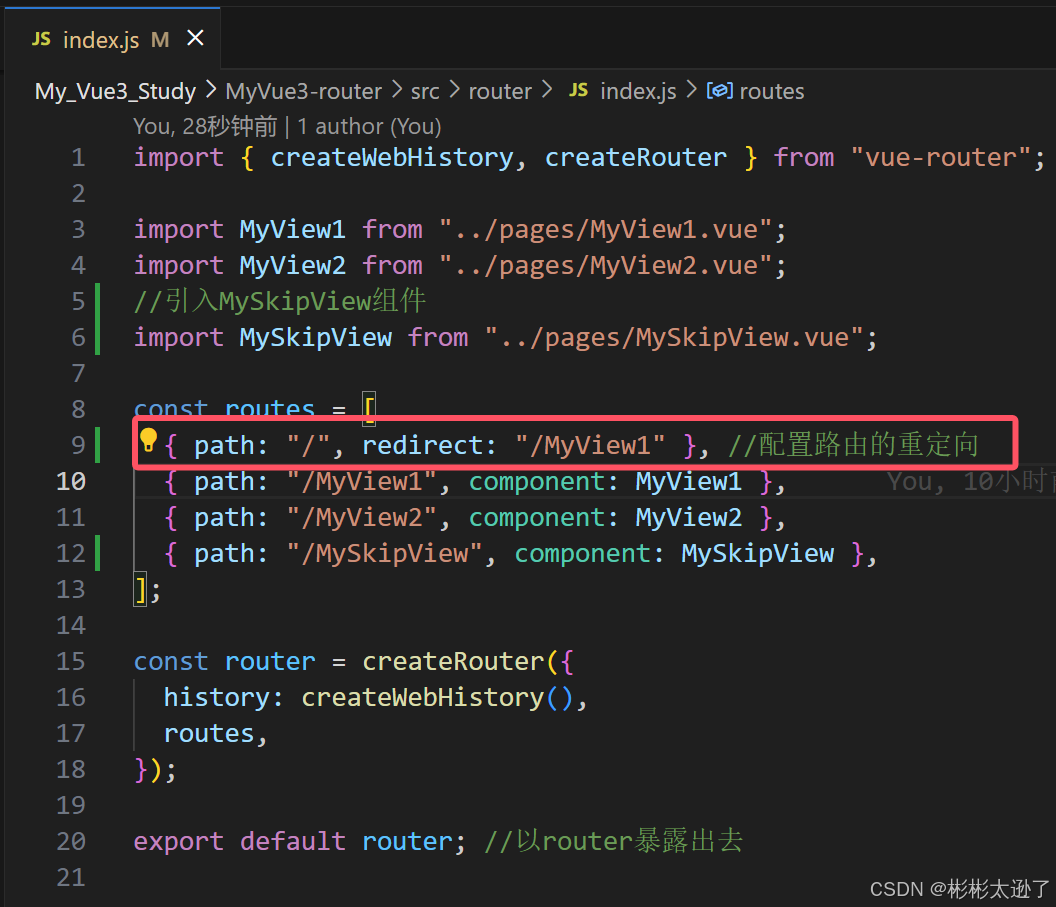Click "../pages/MySkipView.vue" import path
Image resolution: width=1056 pixels, height=907 pixels.
pos(674,337)
